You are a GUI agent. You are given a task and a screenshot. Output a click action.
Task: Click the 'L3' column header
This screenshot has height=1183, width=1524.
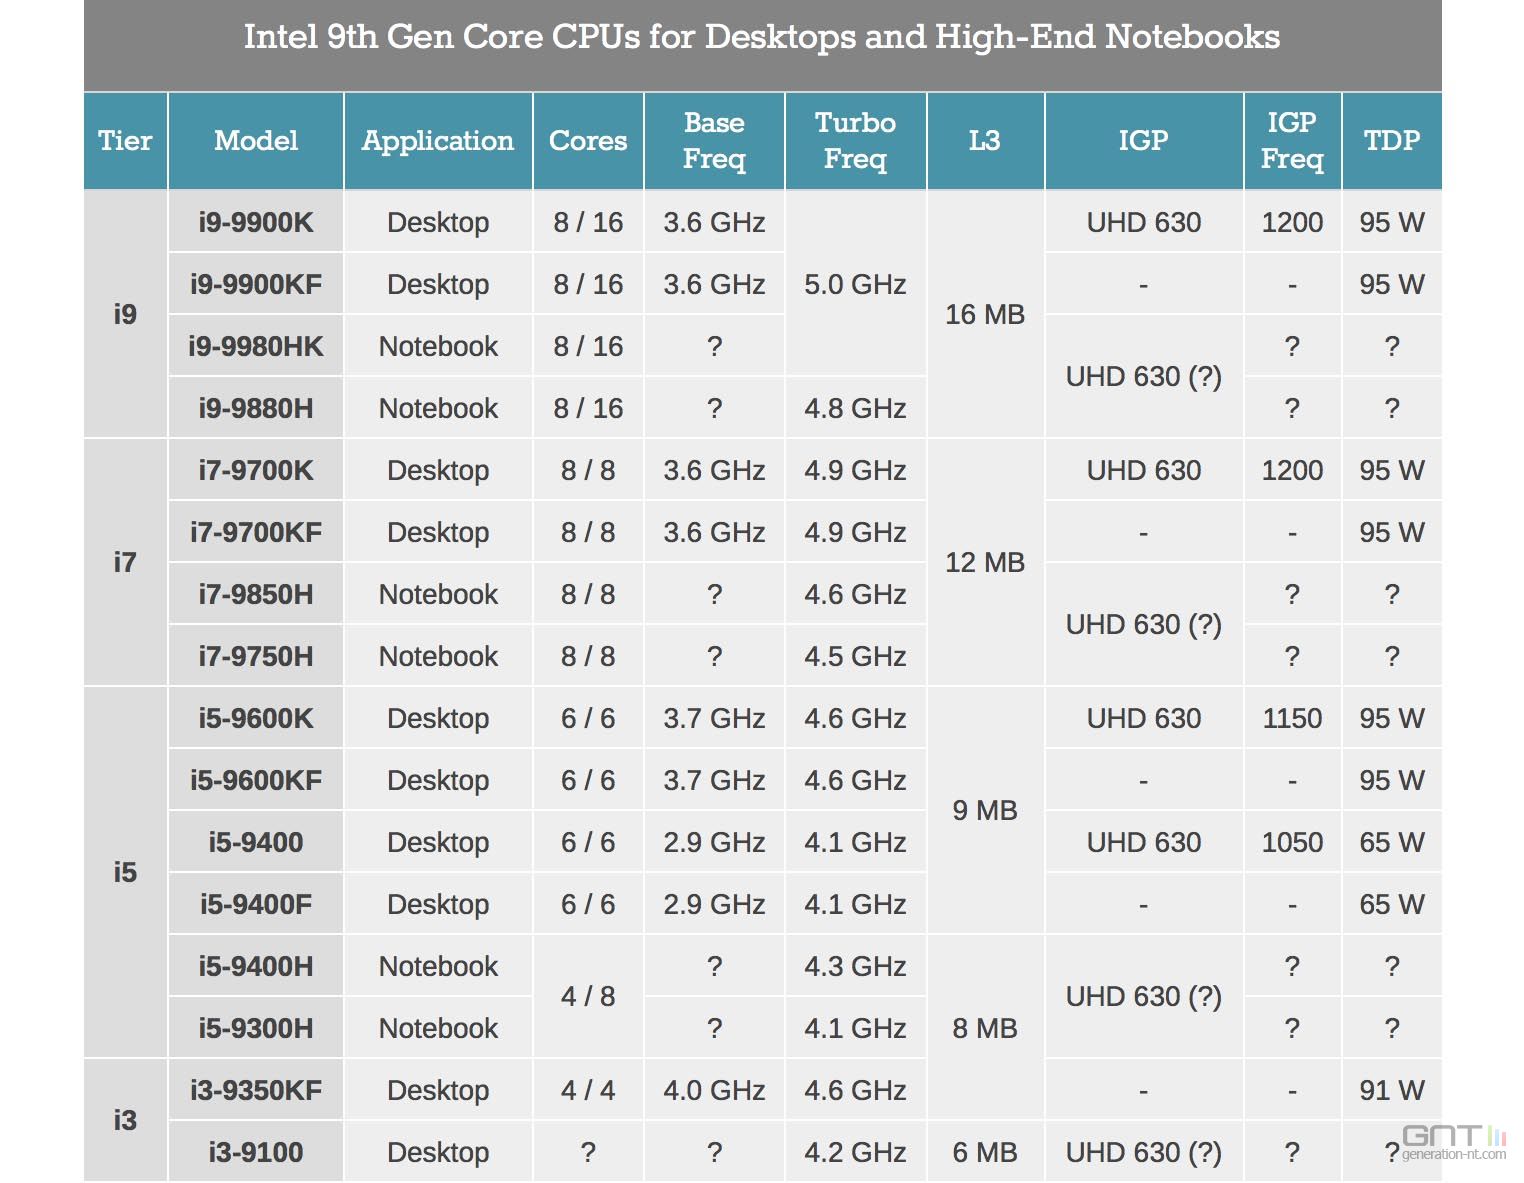(985, 141)
